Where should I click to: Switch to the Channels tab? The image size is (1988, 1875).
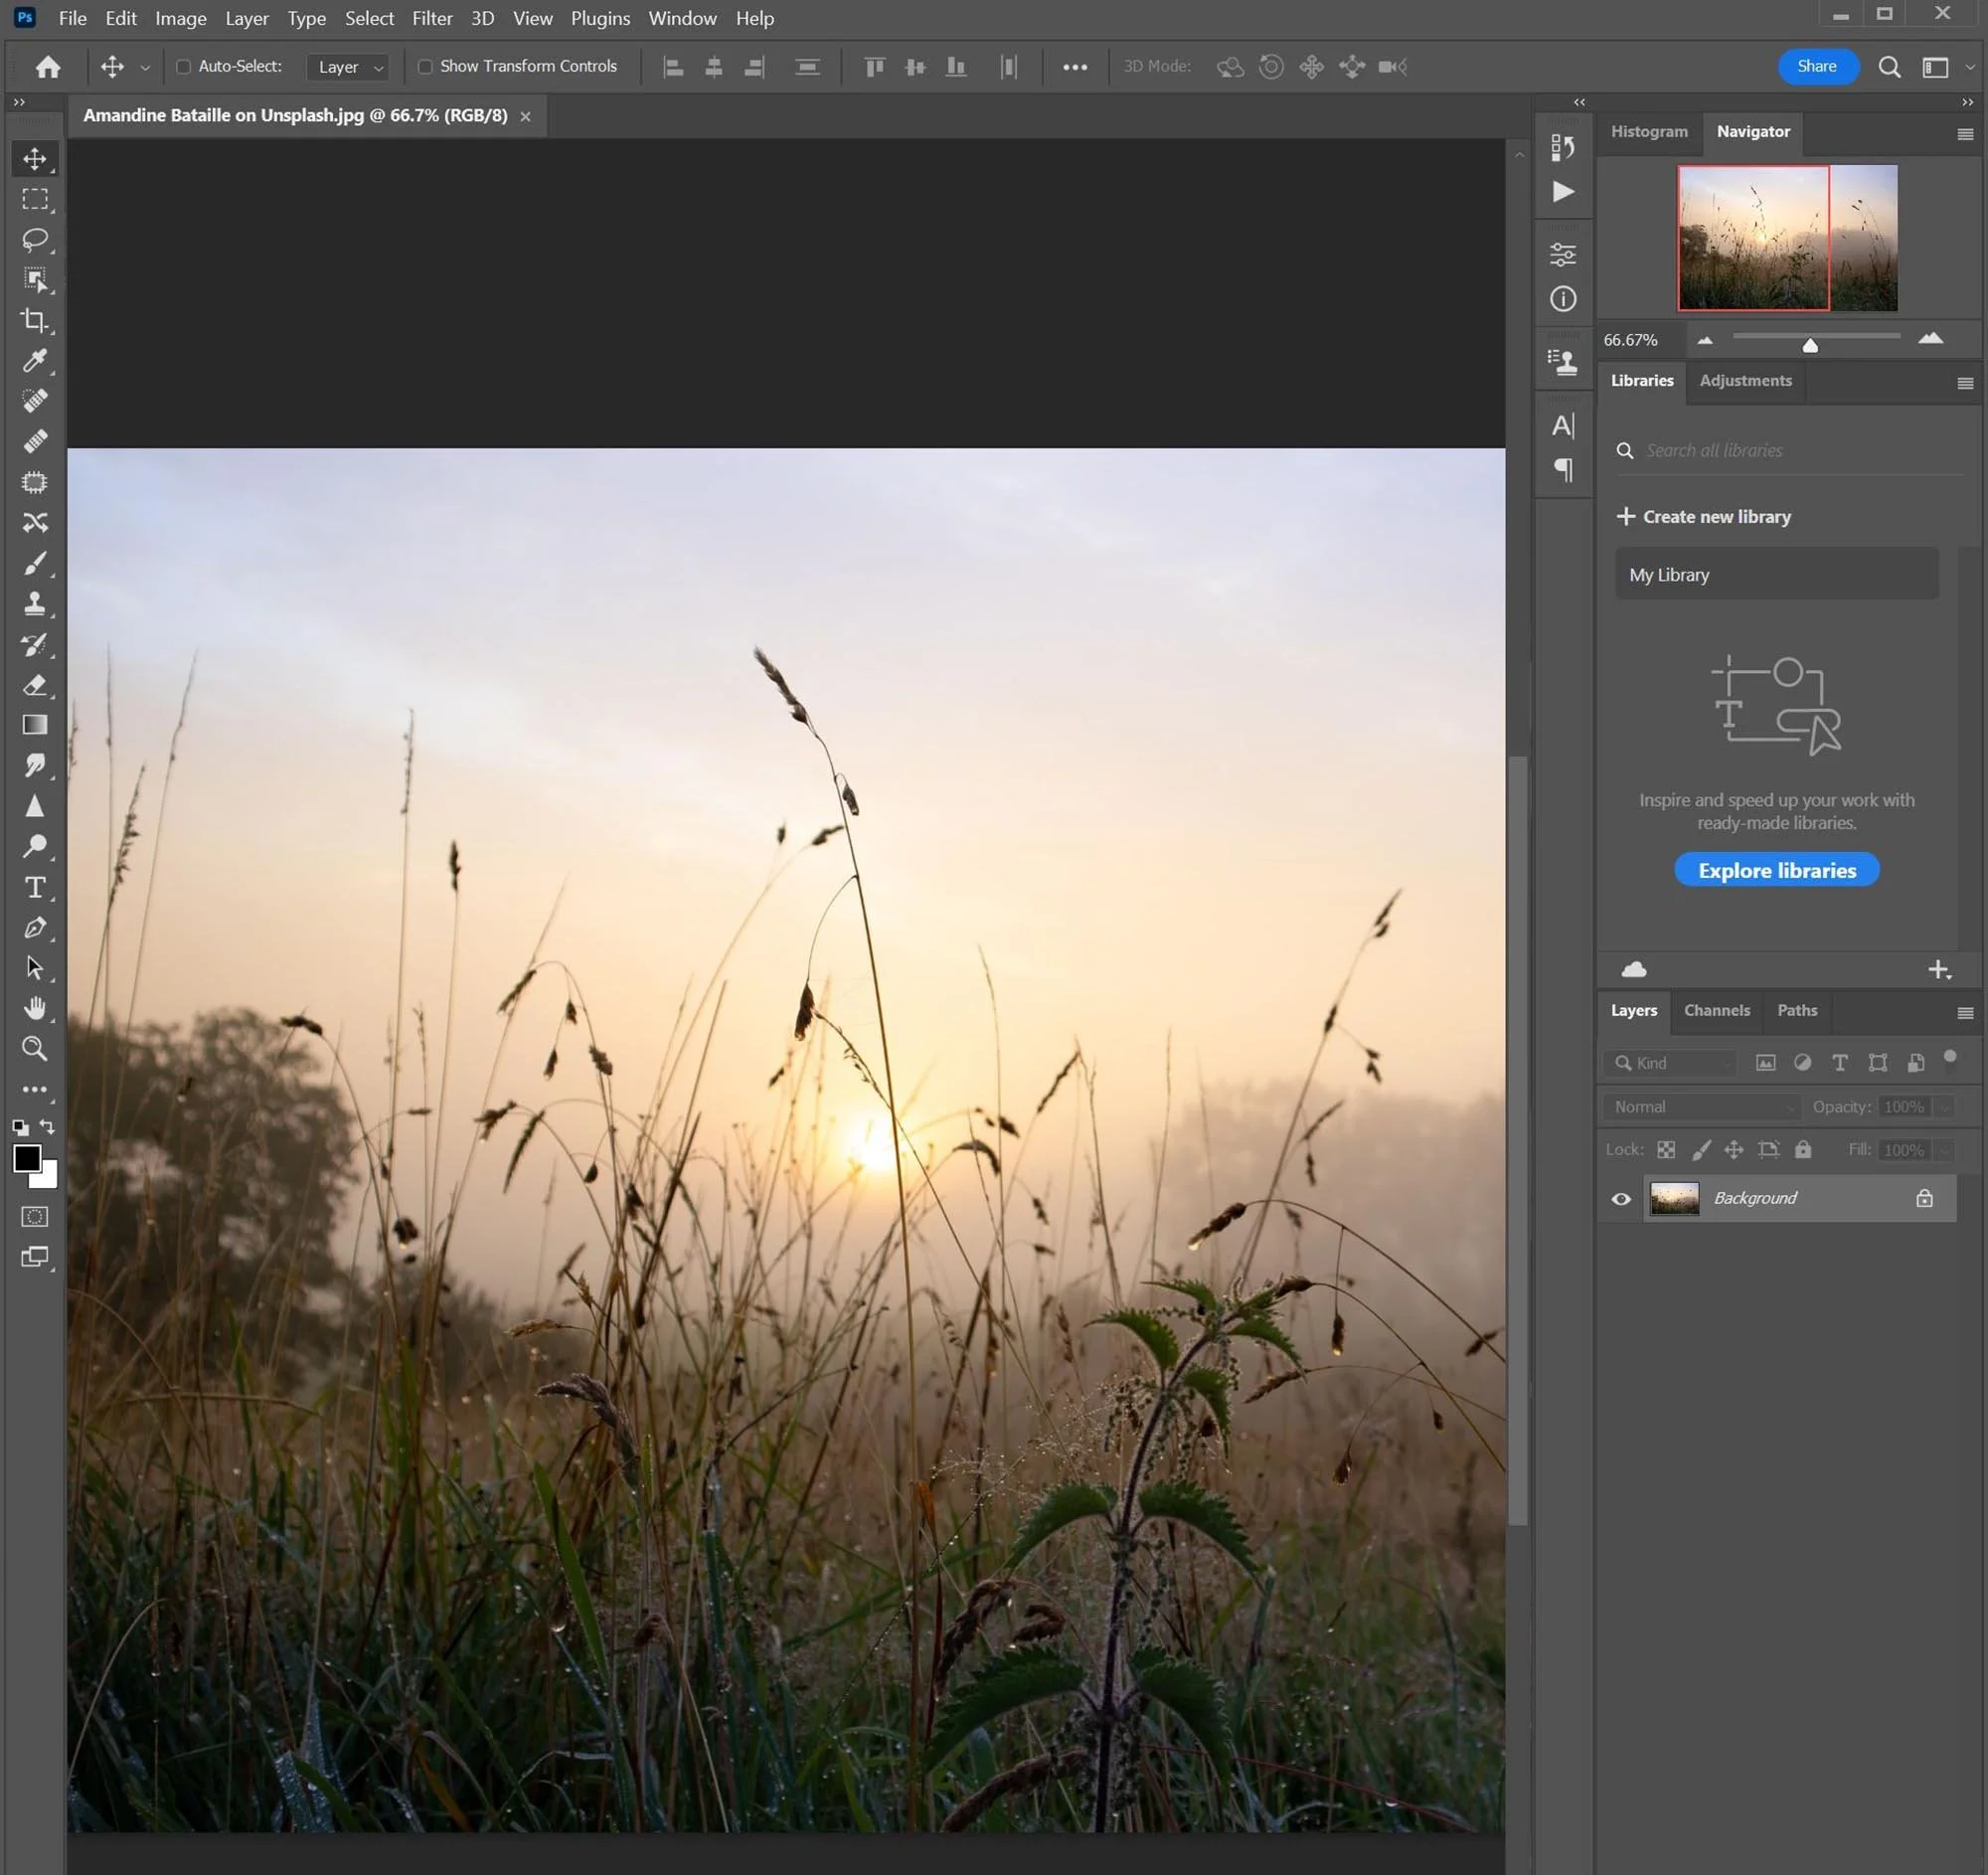pyautogui.click(x=1716, y=1010)
